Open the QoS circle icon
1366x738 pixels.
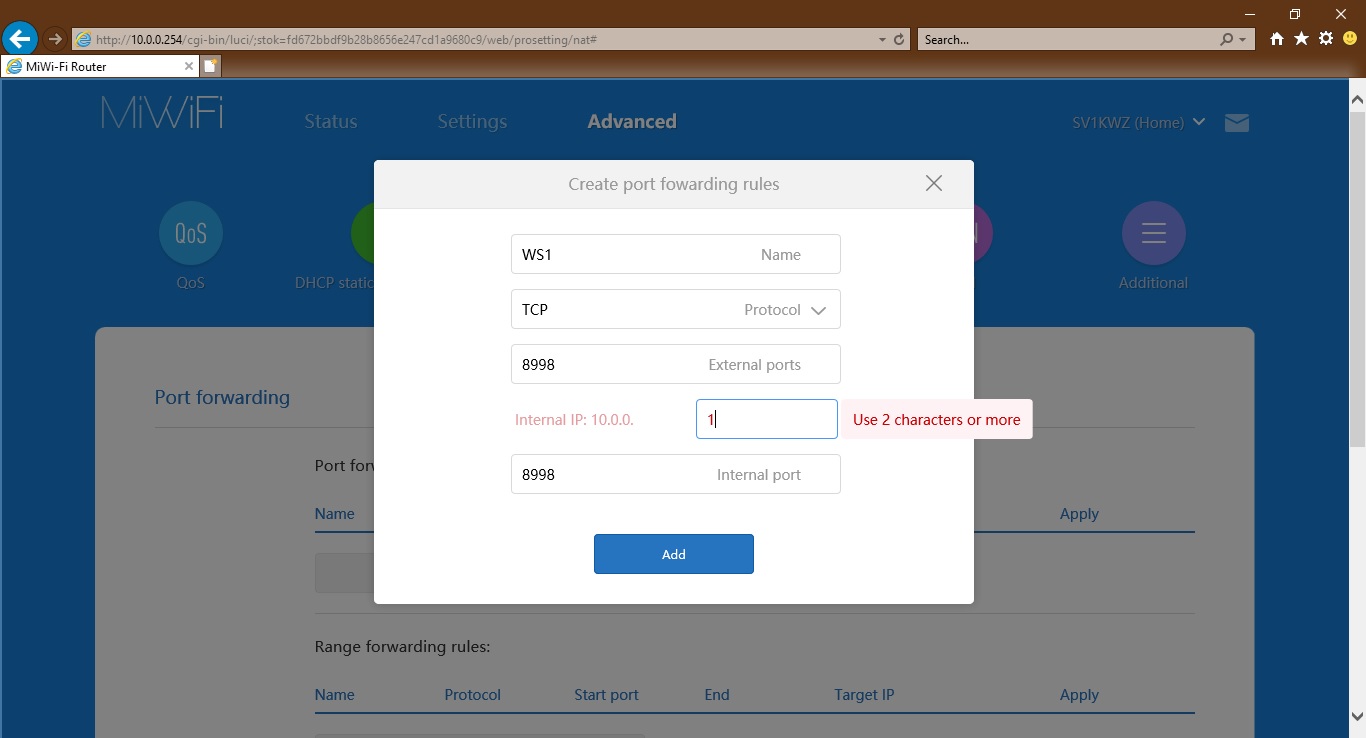[191, 233]
